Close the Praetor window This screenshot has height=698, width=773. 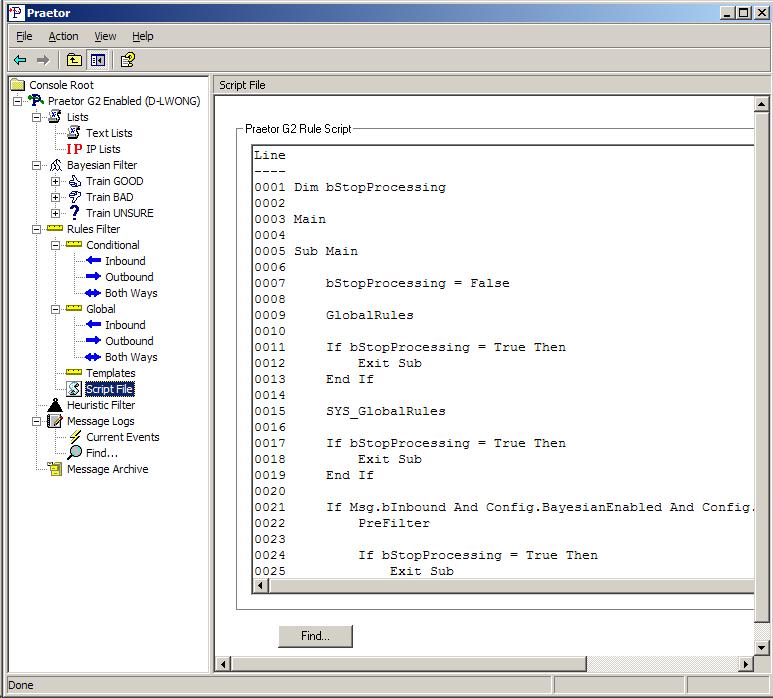point(761,12)
